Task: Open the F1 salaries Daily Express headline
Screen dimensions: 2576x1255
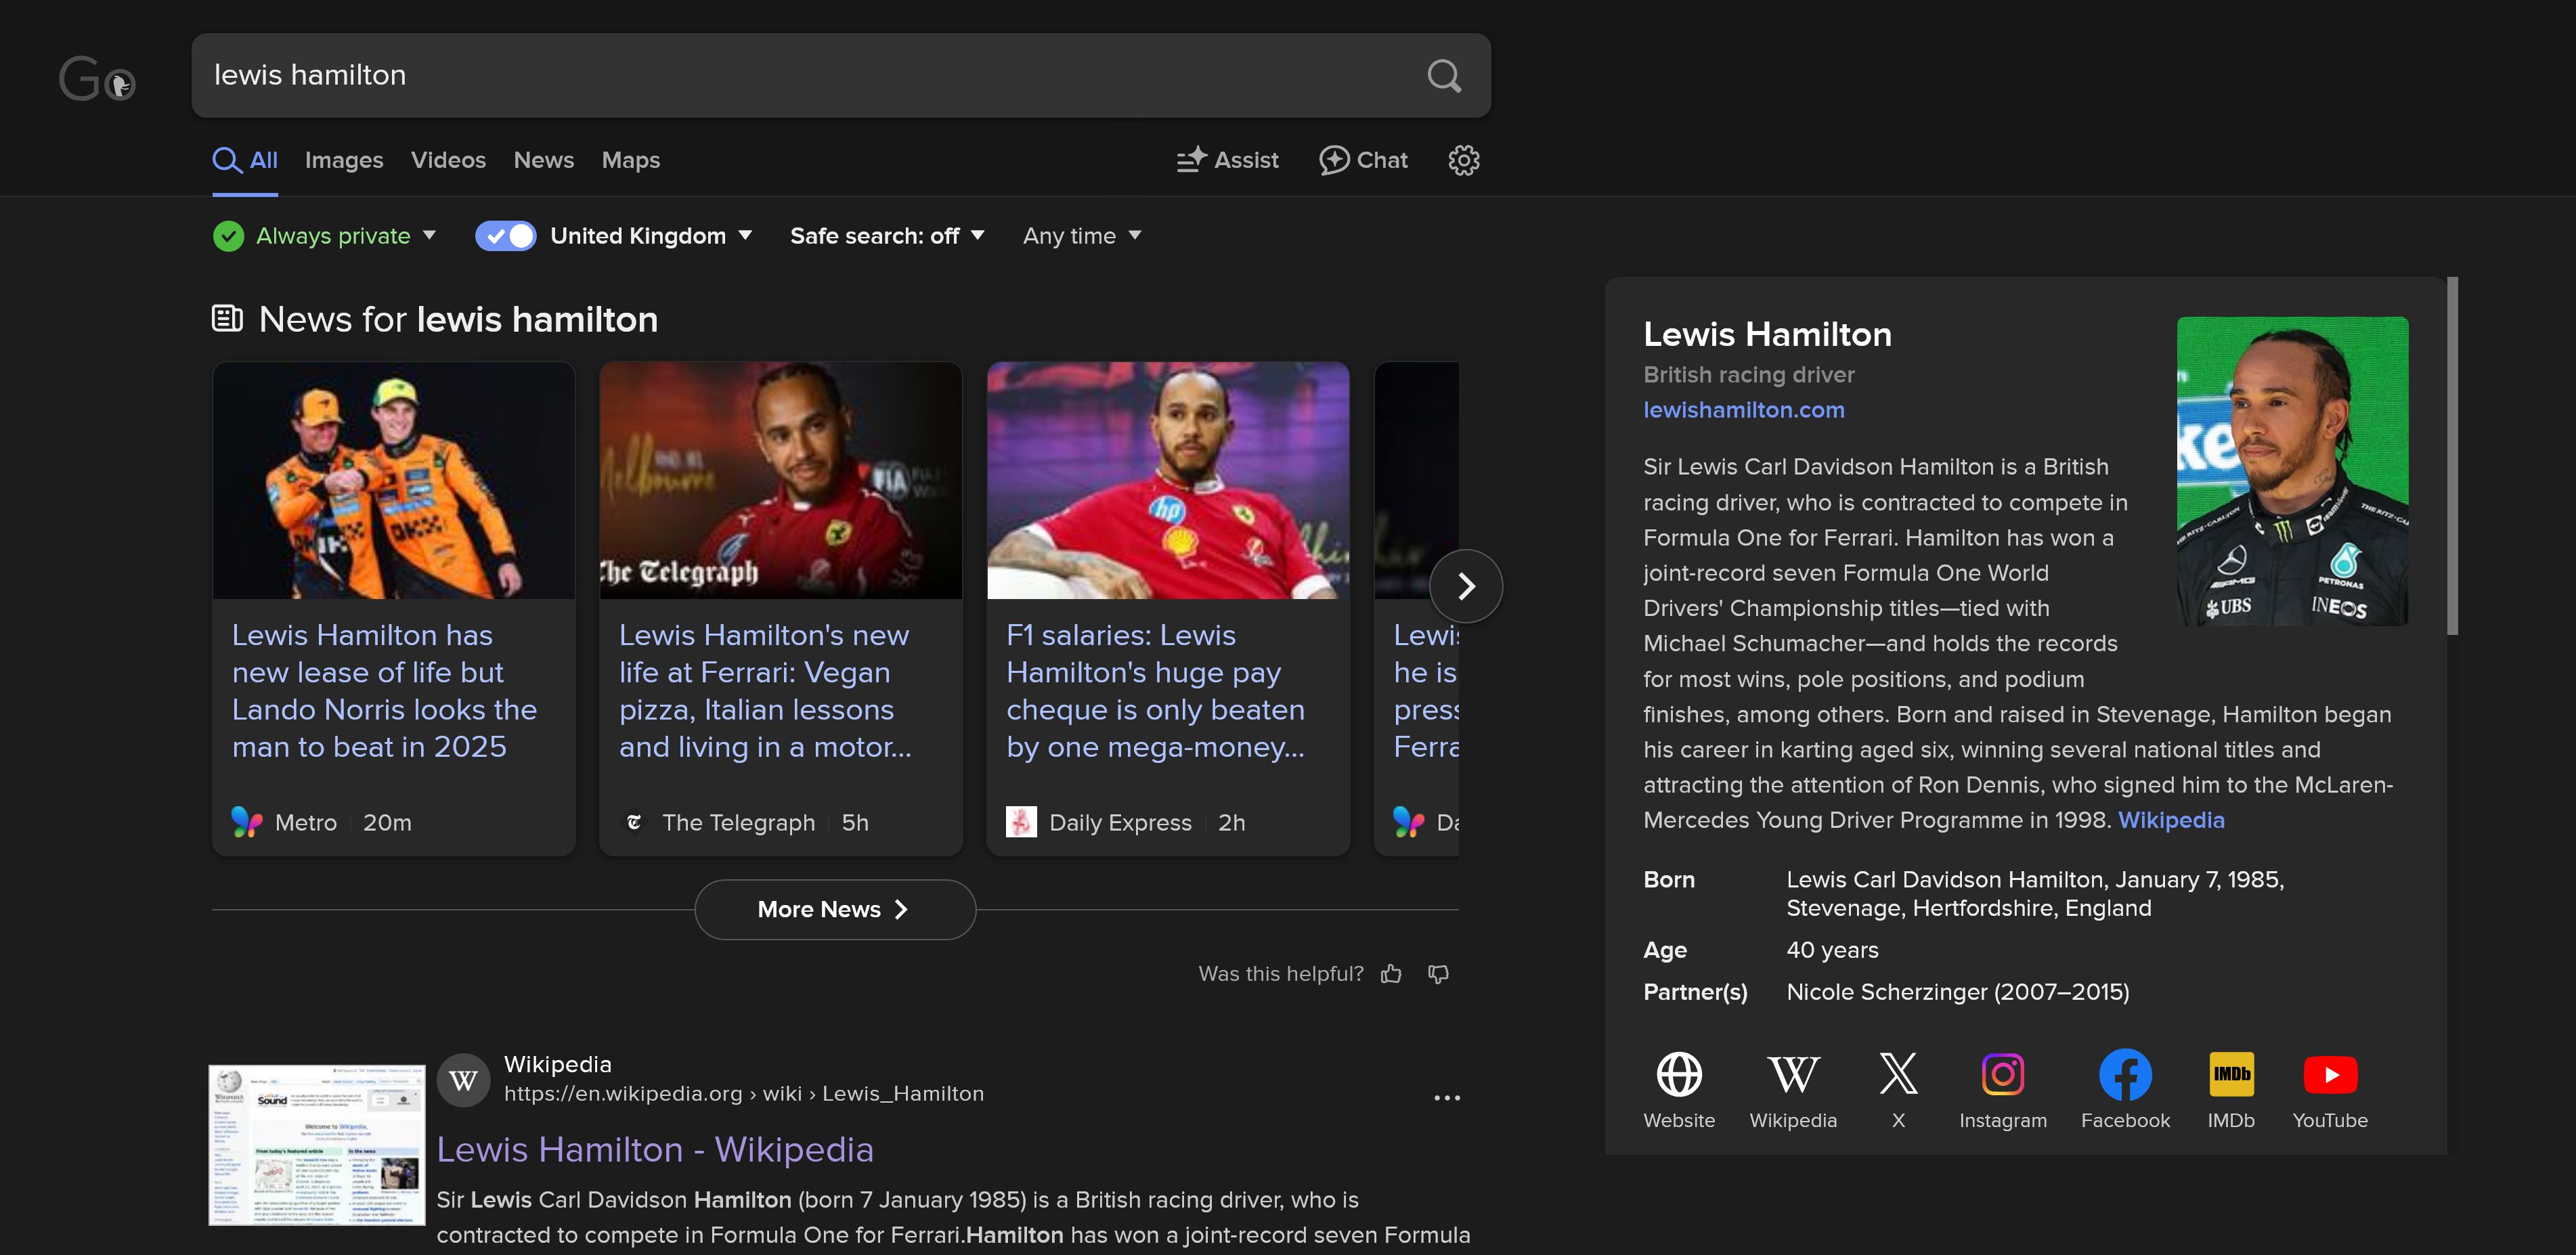Action: point(1155,691)
